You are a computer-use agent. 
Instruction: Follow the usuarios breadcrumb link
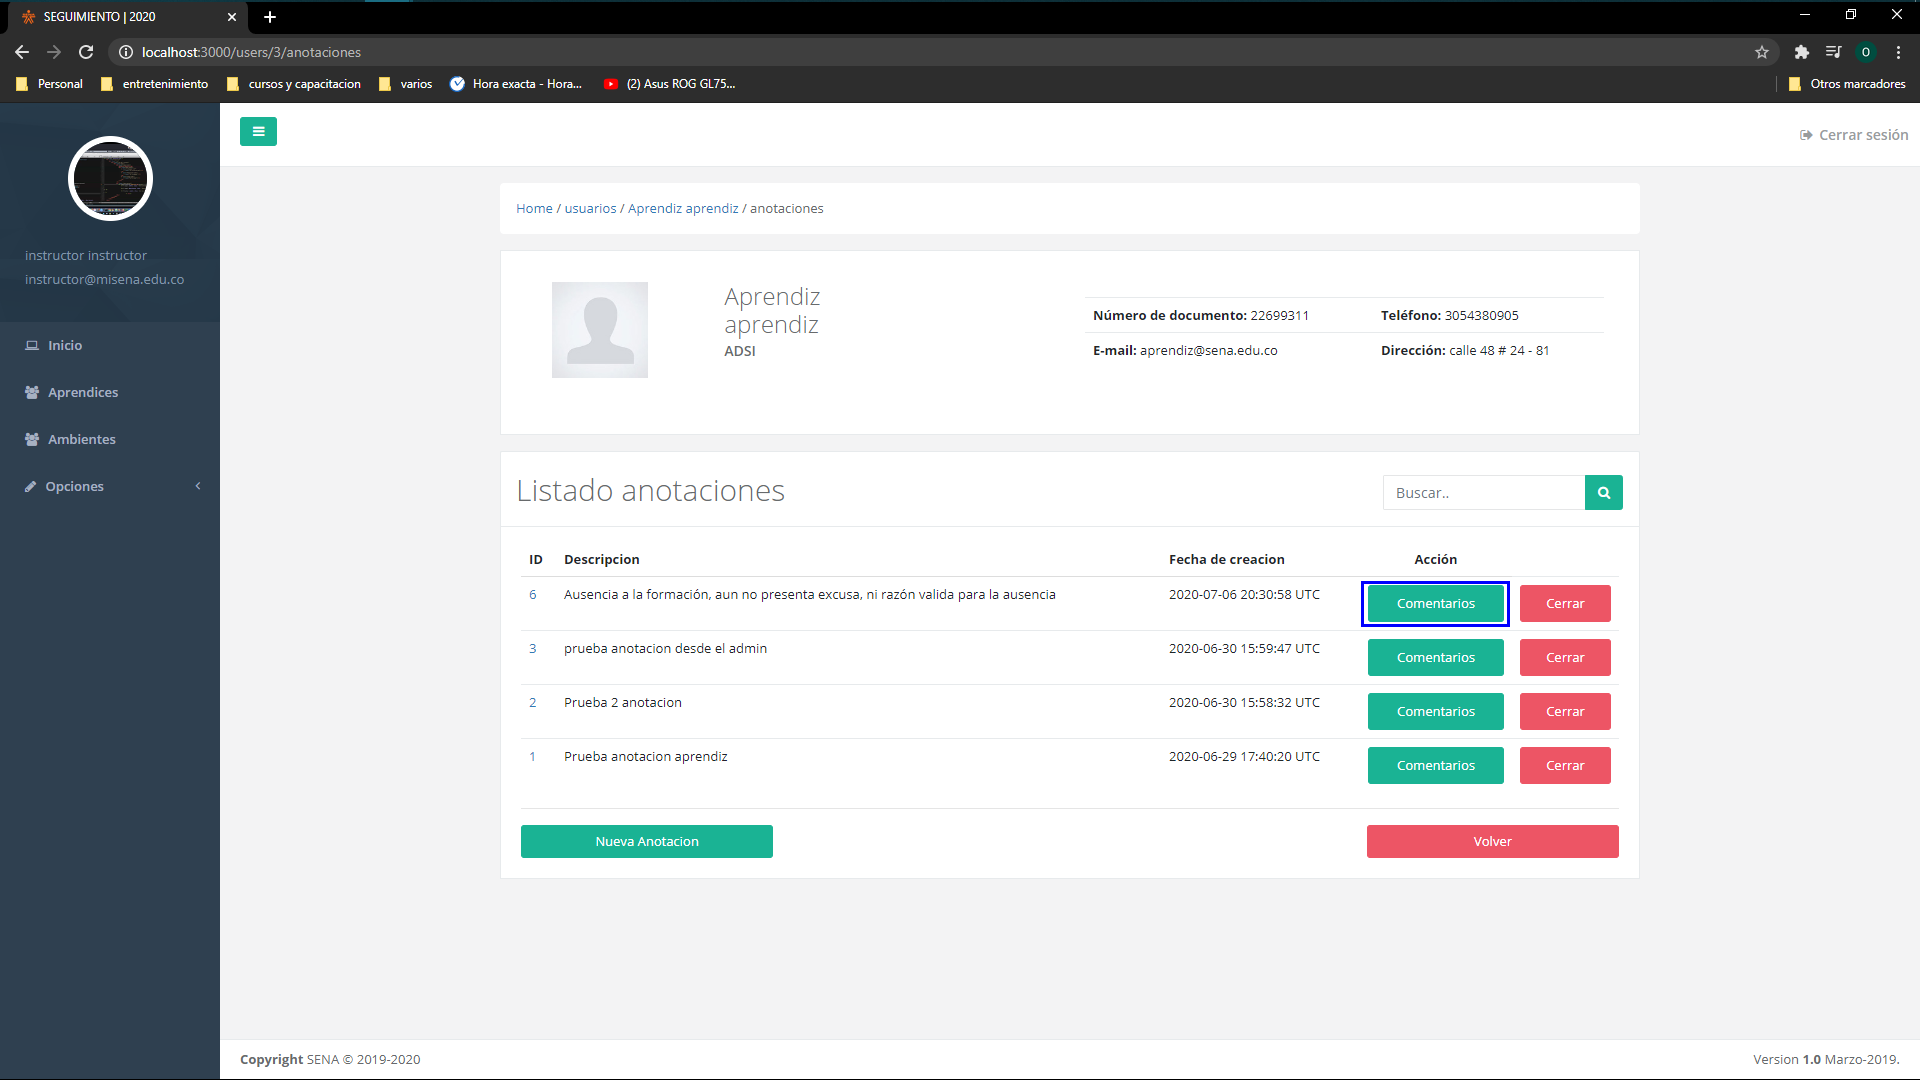(590, 208)
